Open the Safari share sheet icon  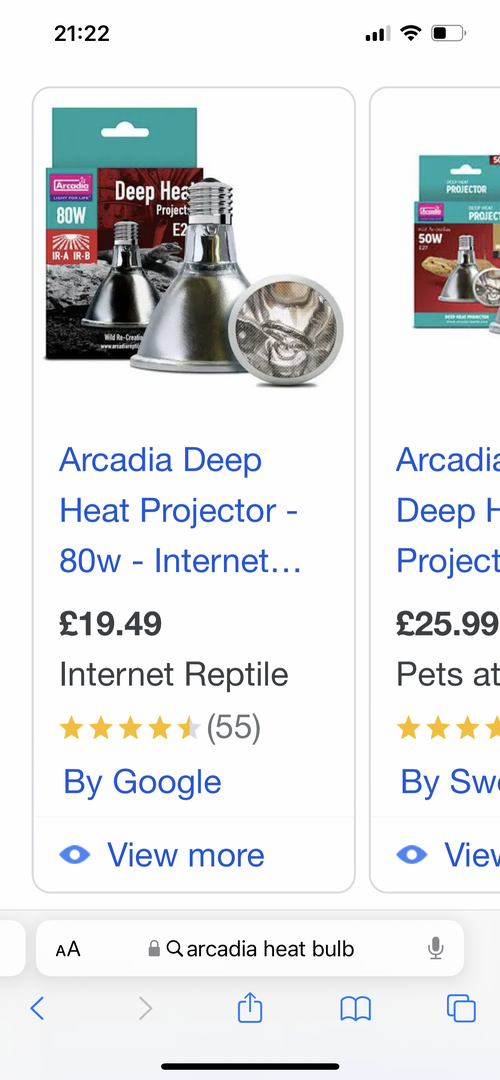click(x=250, y=1007)
